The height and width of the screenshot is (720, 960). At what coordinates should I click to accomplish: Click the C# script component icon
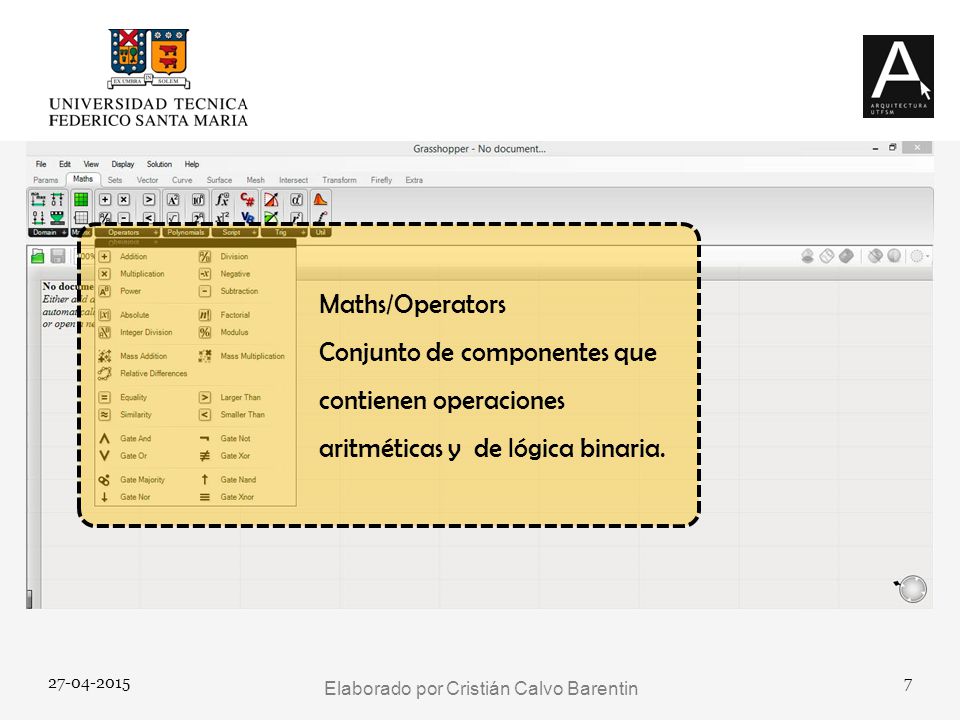(247, 199)
